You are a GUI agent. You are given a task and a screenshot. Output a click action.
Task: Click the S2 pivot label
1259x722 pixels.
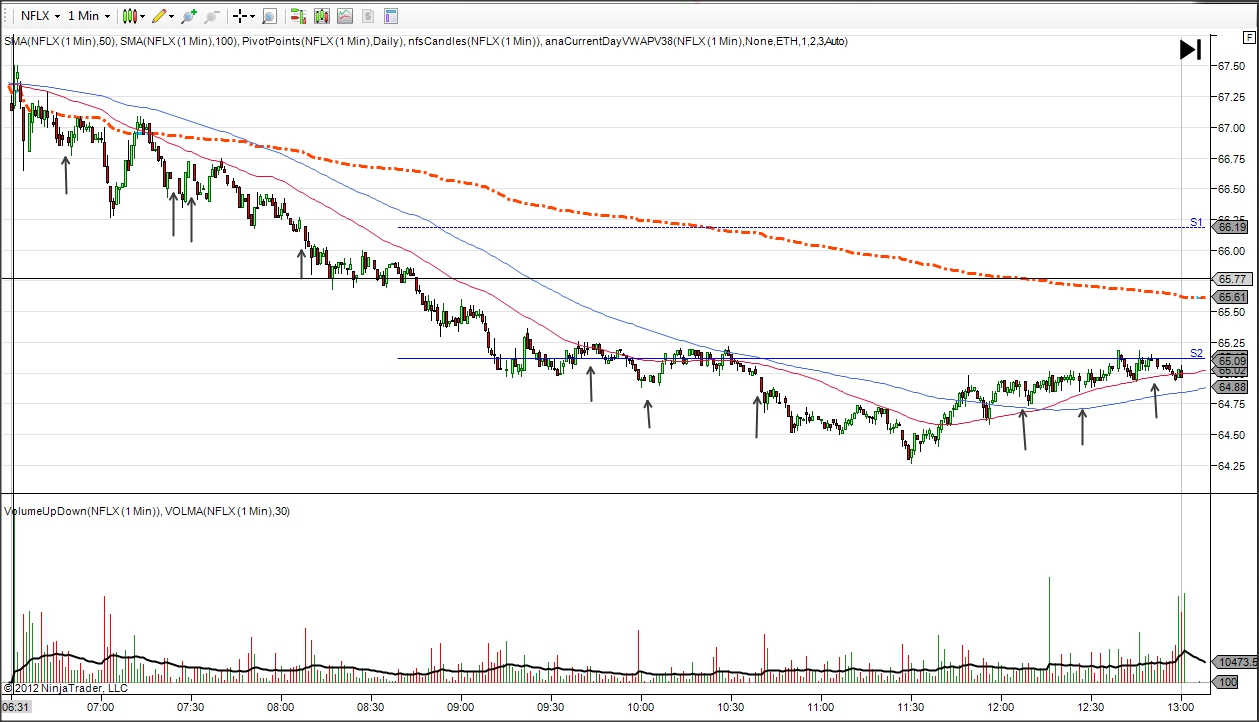(x=1196, y=353)
